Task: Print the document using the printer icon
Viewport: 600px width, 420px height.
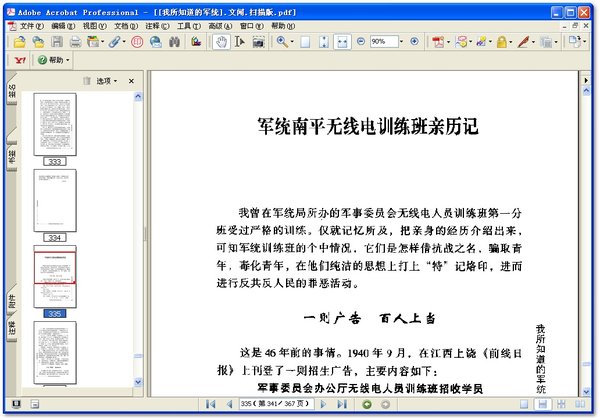Action: [75, 42]
